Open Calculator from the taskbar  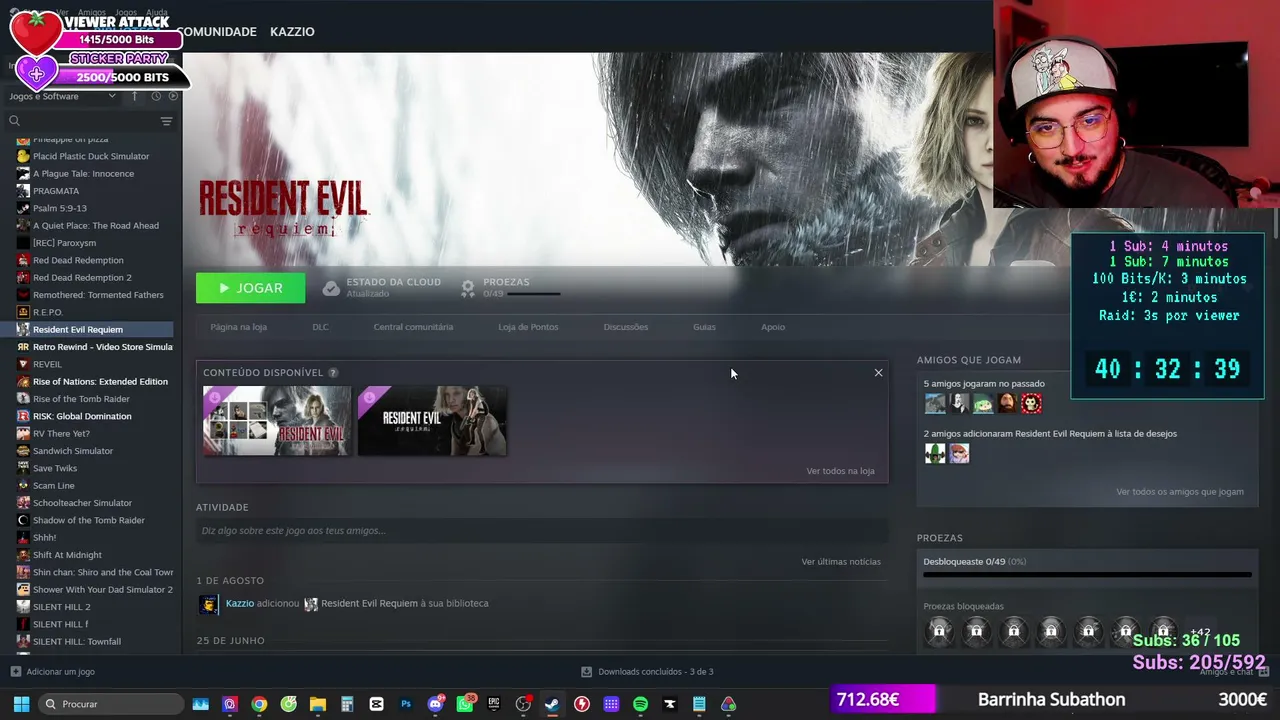click(x=347, y=704)
